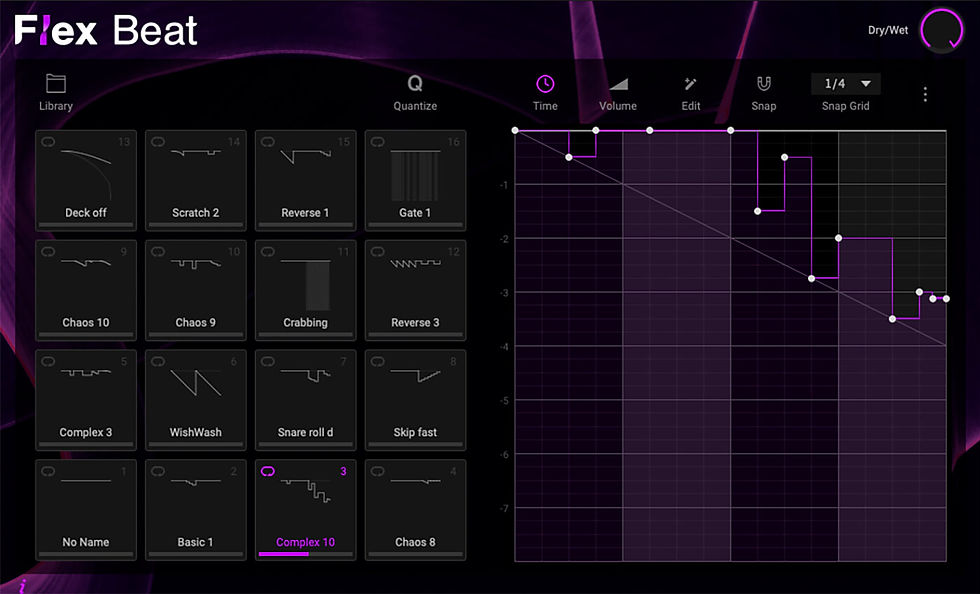Screen dimensions: 980x594
Task: Toggle loop icon on Gate 1 pad
Action: click(x=378, y=142)
